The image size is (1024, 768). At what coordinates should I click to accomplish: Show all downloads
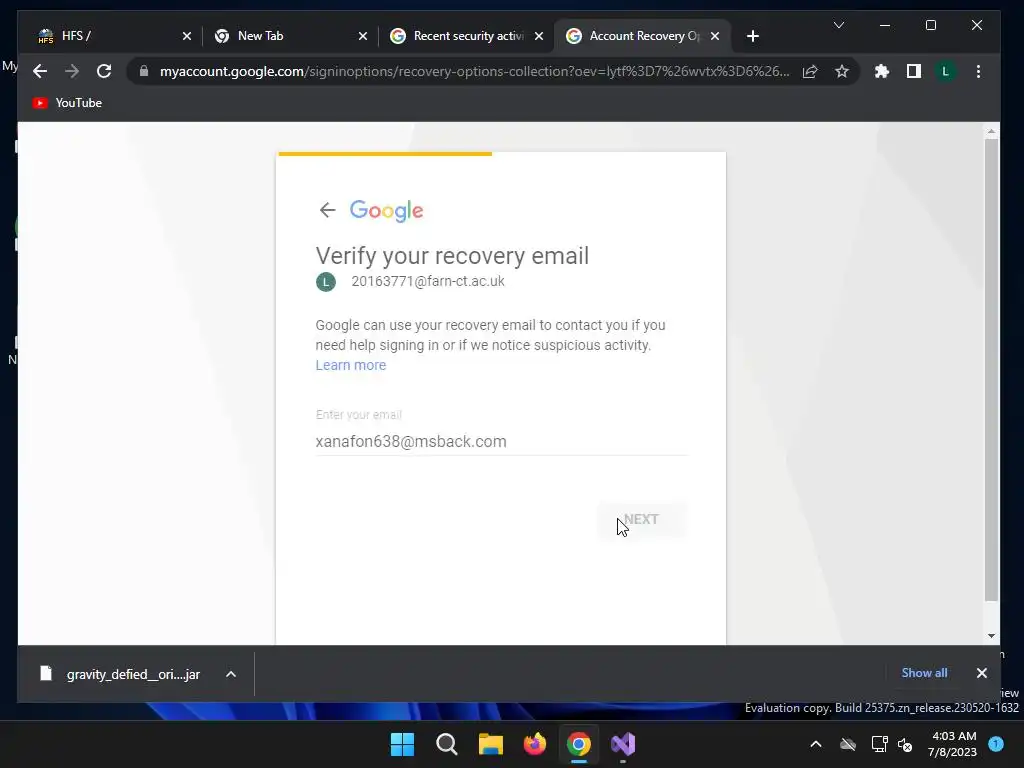[924, 673]
